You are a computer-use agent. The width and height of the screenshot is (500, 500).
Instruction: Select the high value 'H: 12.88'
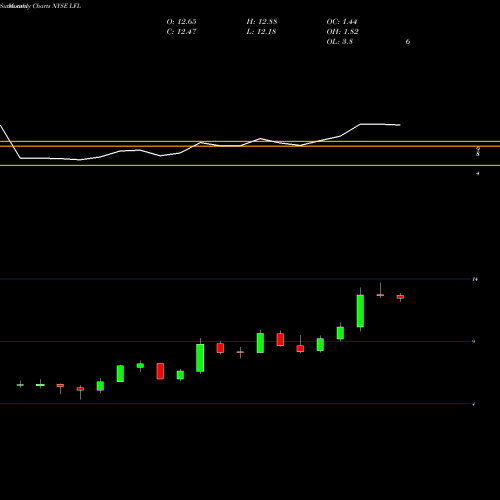262,22
